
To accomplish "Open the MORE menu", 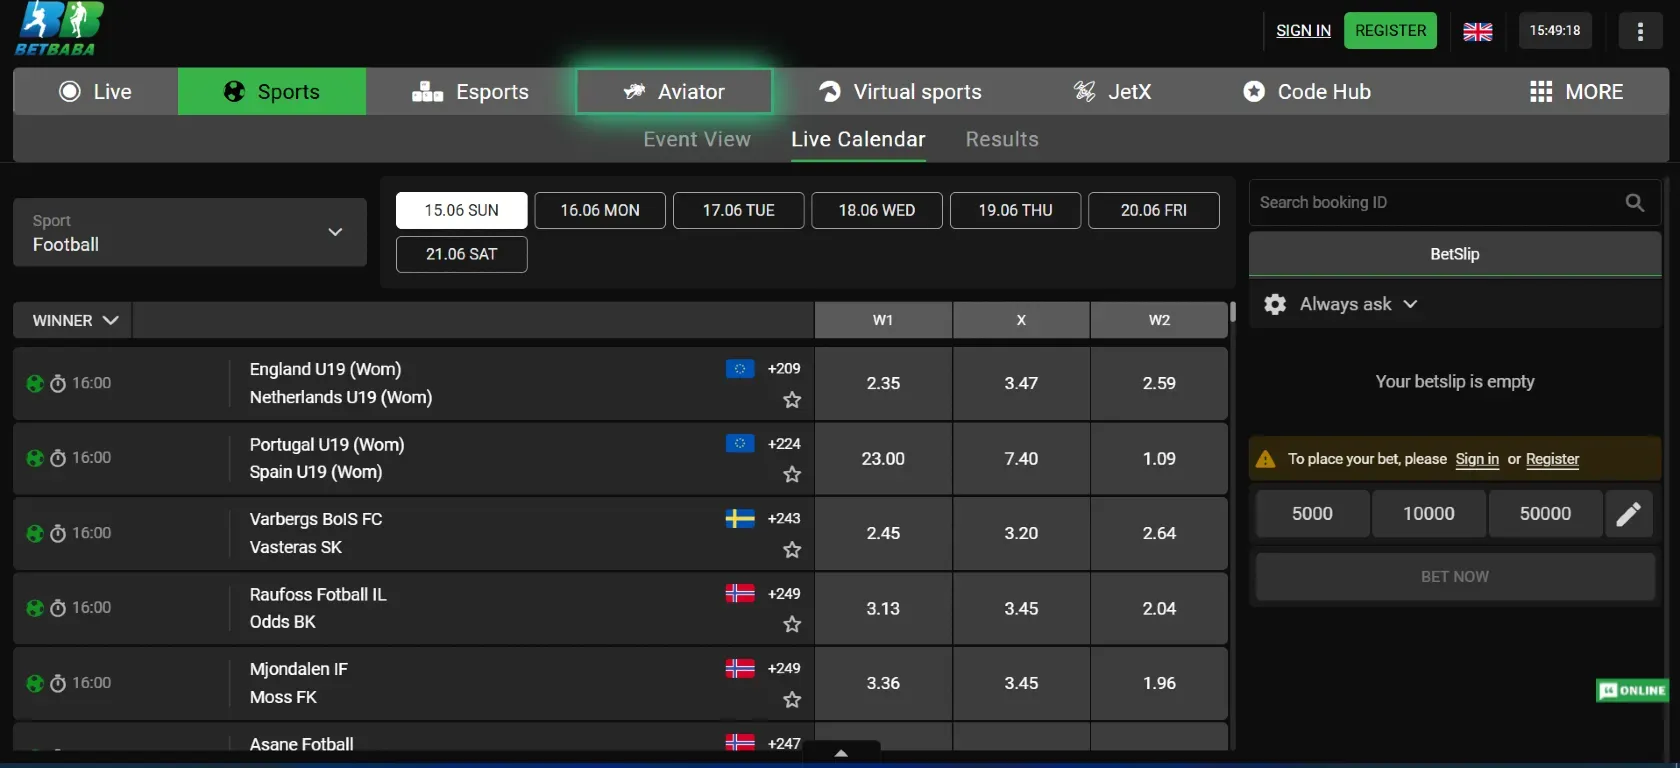I will (1576, 92).
